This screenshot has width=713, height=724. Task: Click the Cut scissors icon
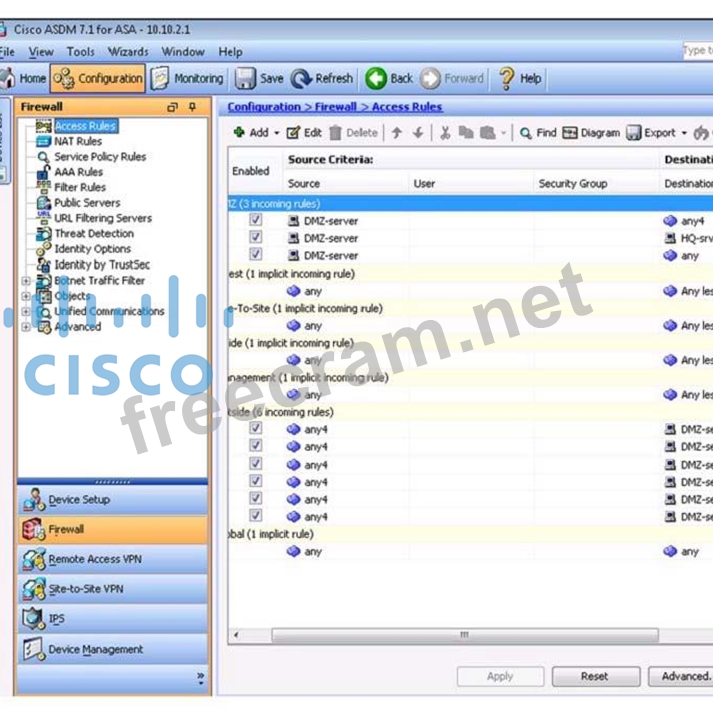pos(444,133)
